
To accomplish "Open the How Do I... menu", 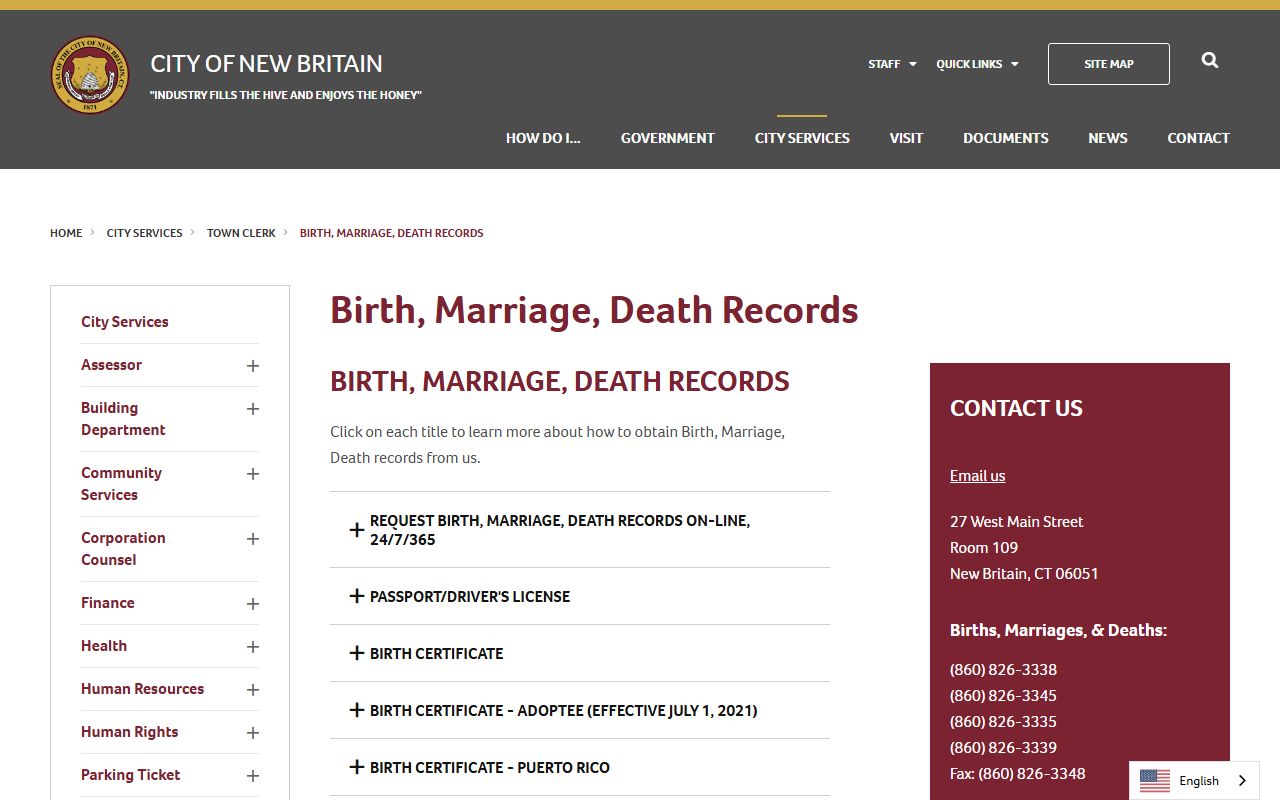I will click(x=543, y=138).
